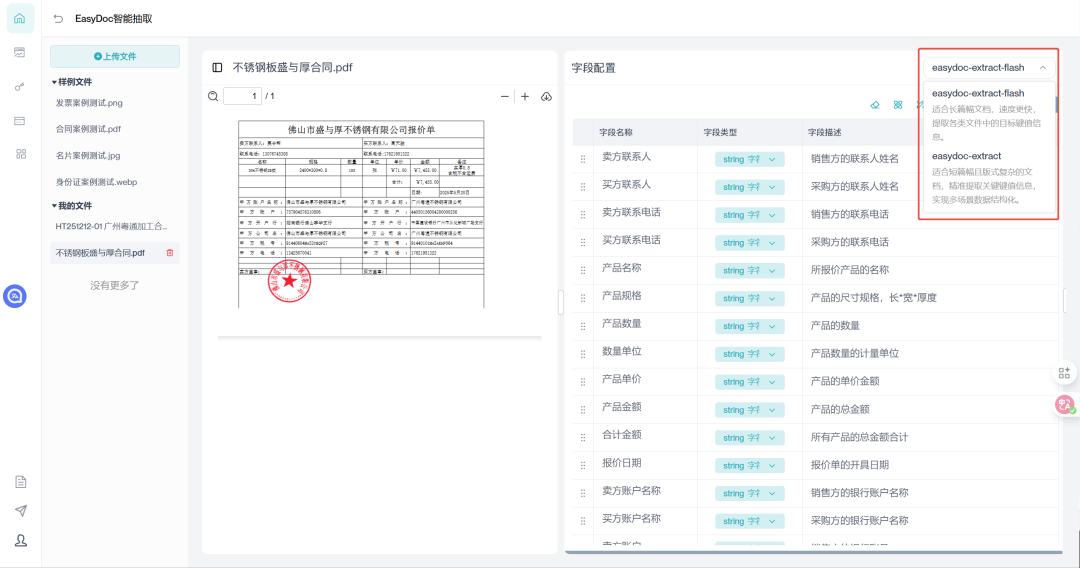The image size is (1080, 568).
Task: Open the billing card icon in sidebar
Action: [20, 120]
